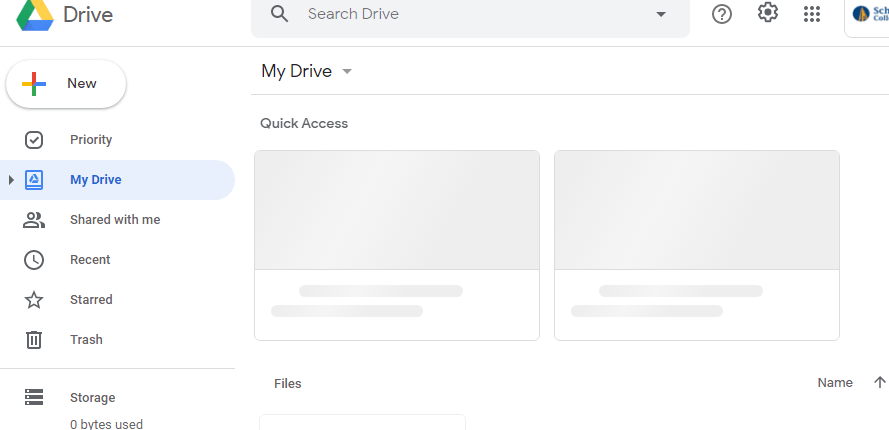This screenshot has width=889, height=430.
Task: Click the New button
Action: 66,84
